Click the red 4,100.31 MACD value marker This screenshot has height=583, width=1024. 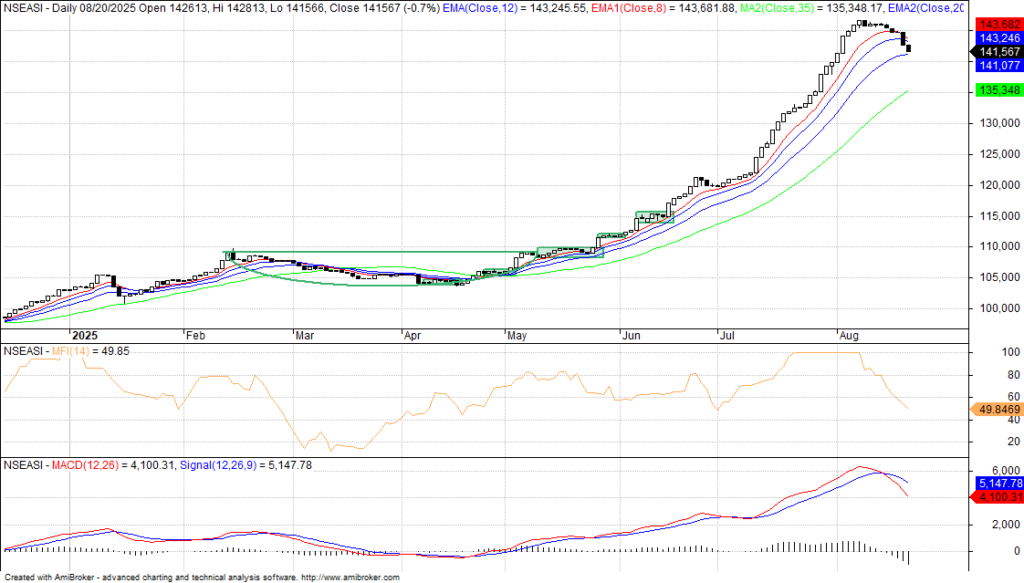coord(996,496)
